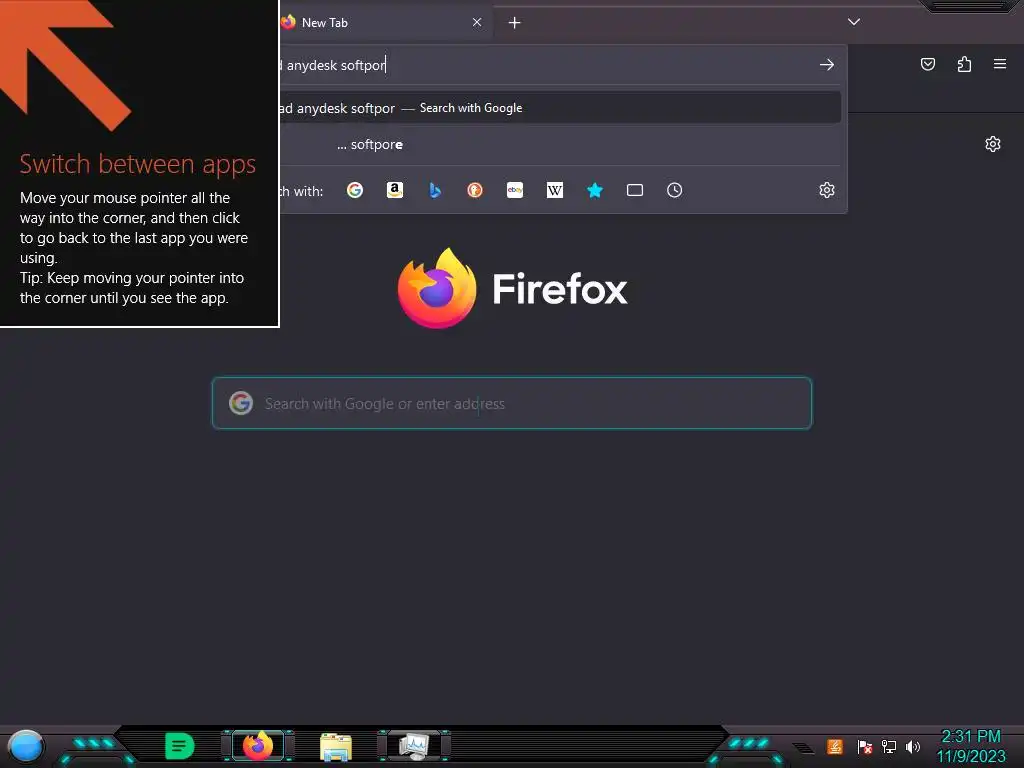Click in the address bar text field
This screenshot has width=1024, height=768.
547,65
